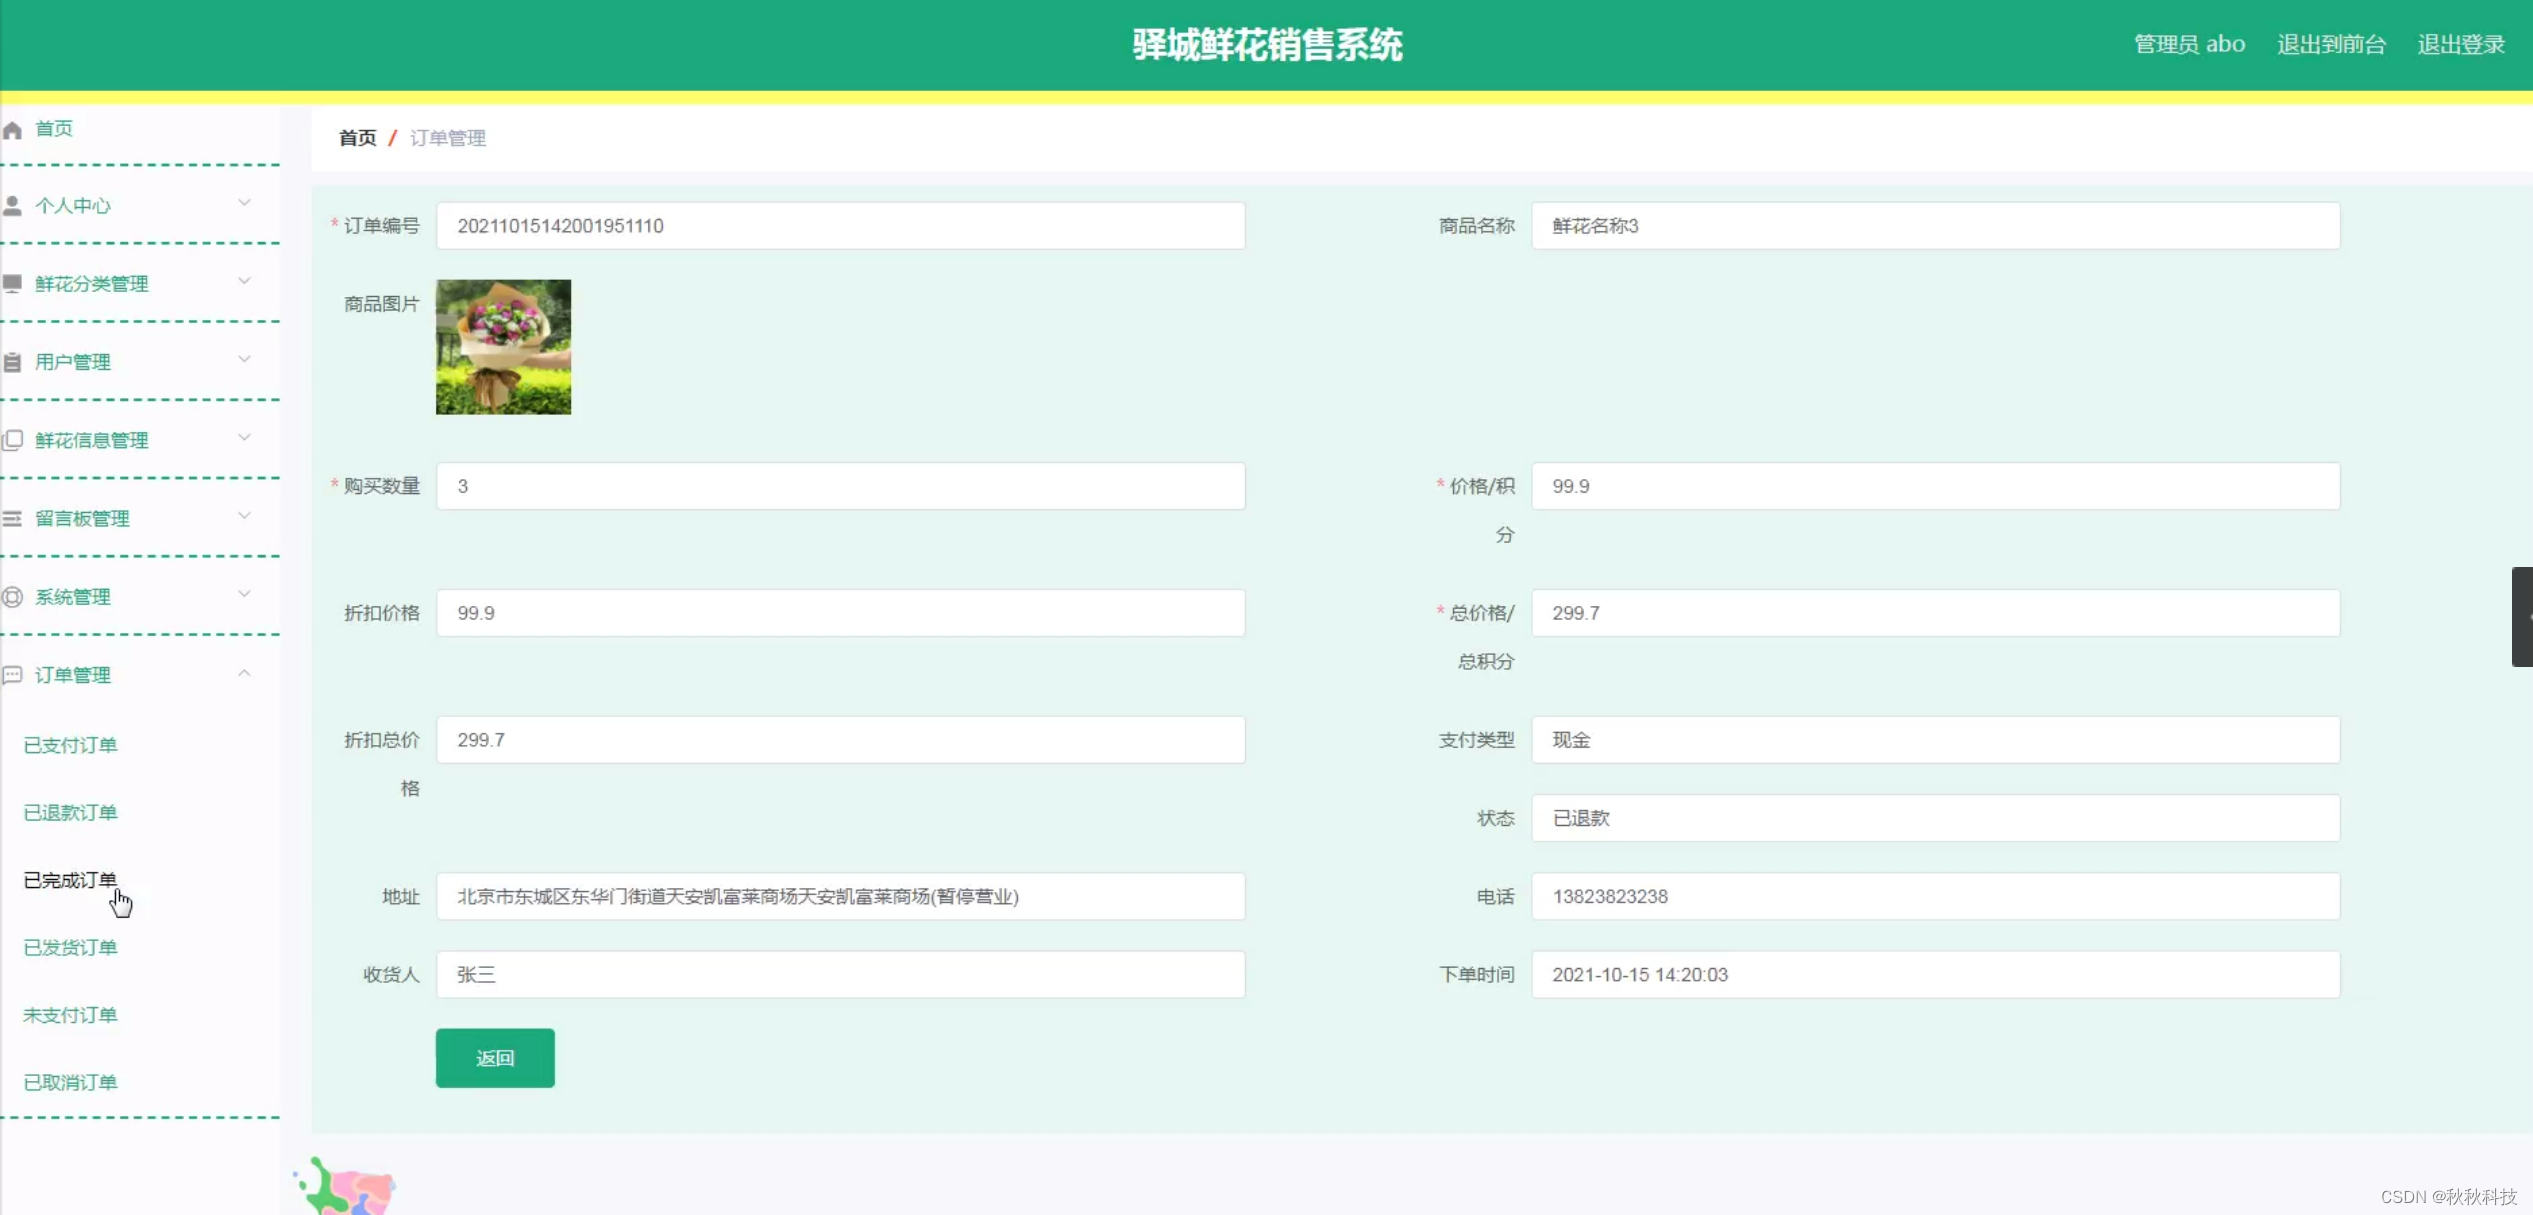Click the person icon beside 个人中心
This screenshot has height=1215, width=2533.
(x=13, y=206)
